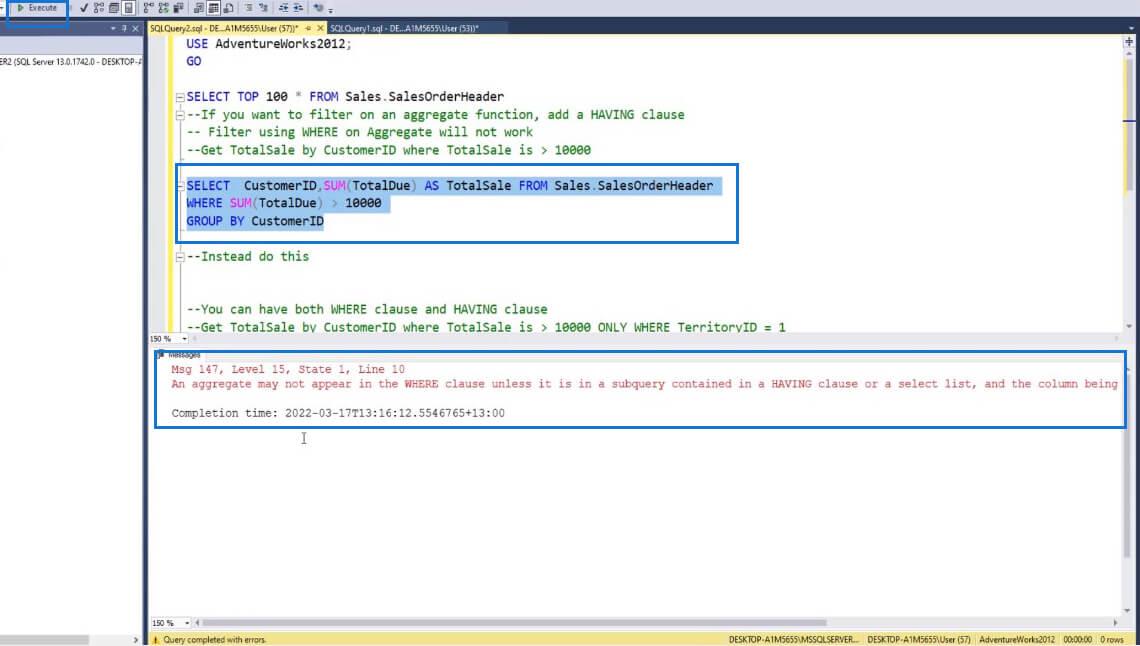This screenshot has width=1140, height=646.
Task: Pin the SQLQuery2.sql tab
Action: 308,28
